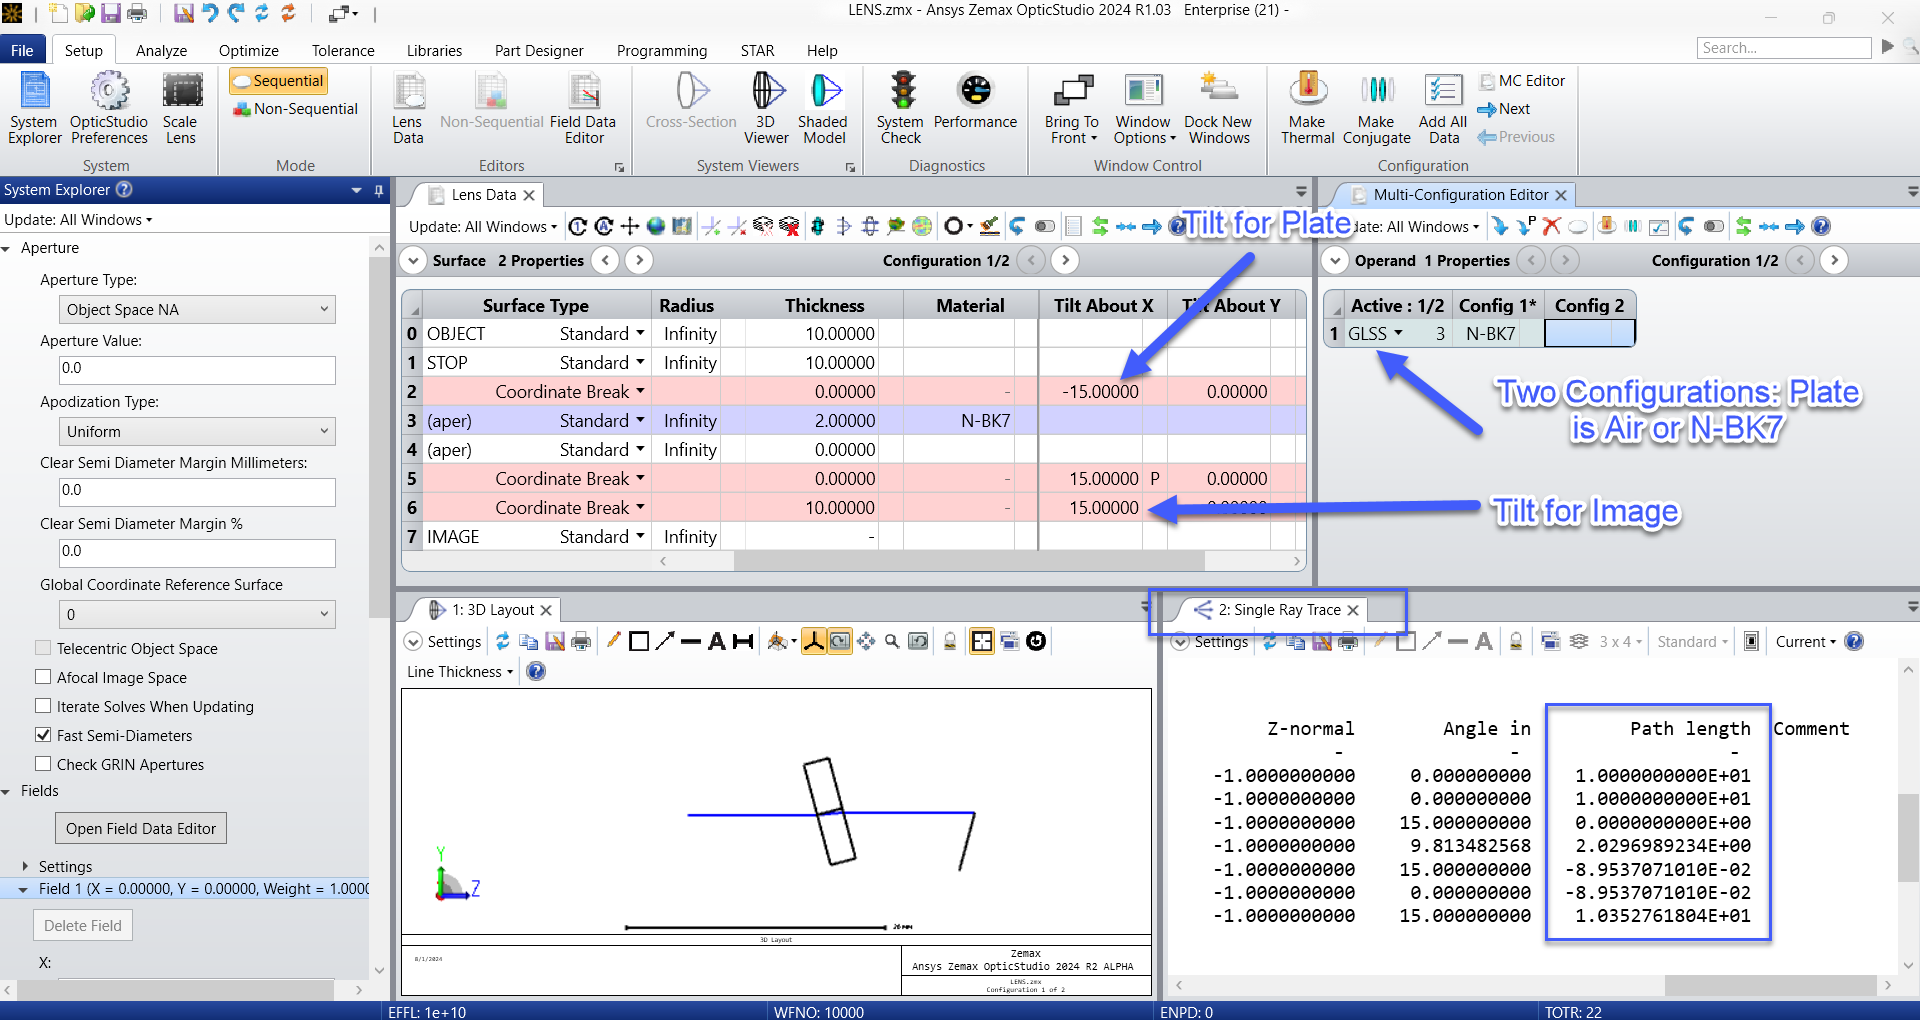Click the Clear Semi Diameter Margin % field
1920x1020 pixels.
pyautogui.click(x=197, y=553)
